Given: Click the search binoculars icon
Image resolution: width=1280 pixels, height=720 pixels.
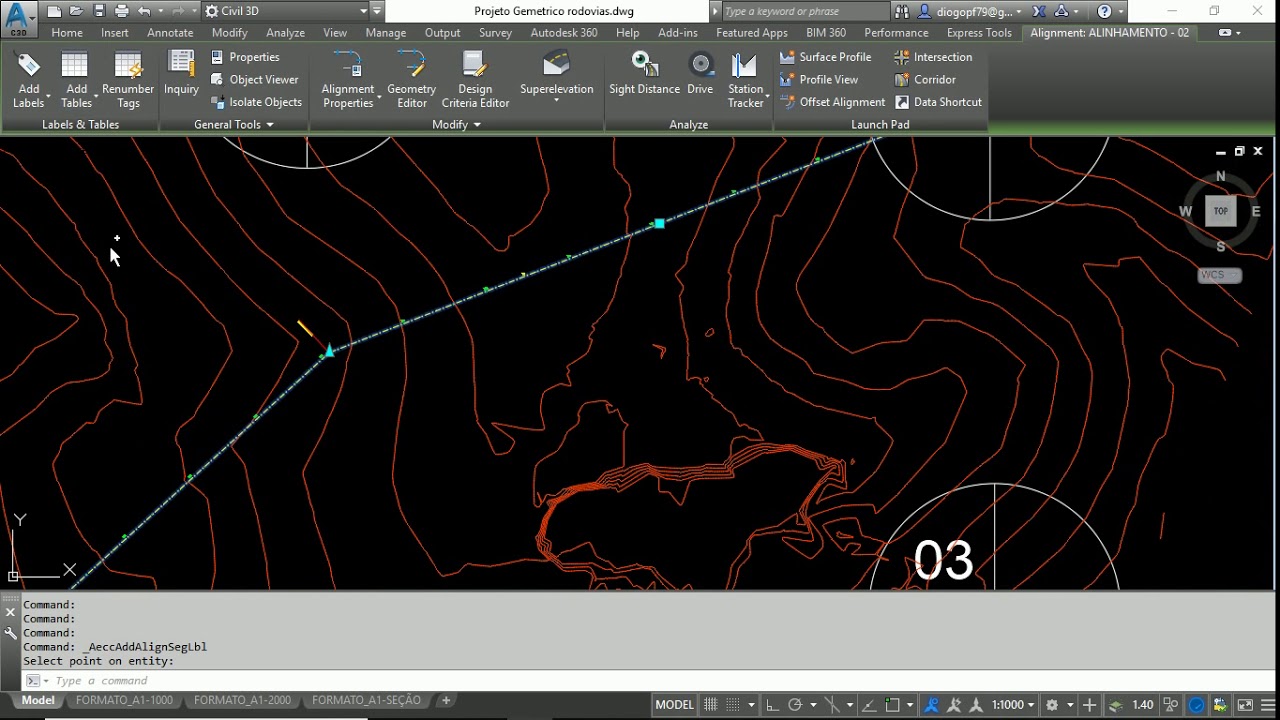Looking at the screenshot, I should click(902, 11).
